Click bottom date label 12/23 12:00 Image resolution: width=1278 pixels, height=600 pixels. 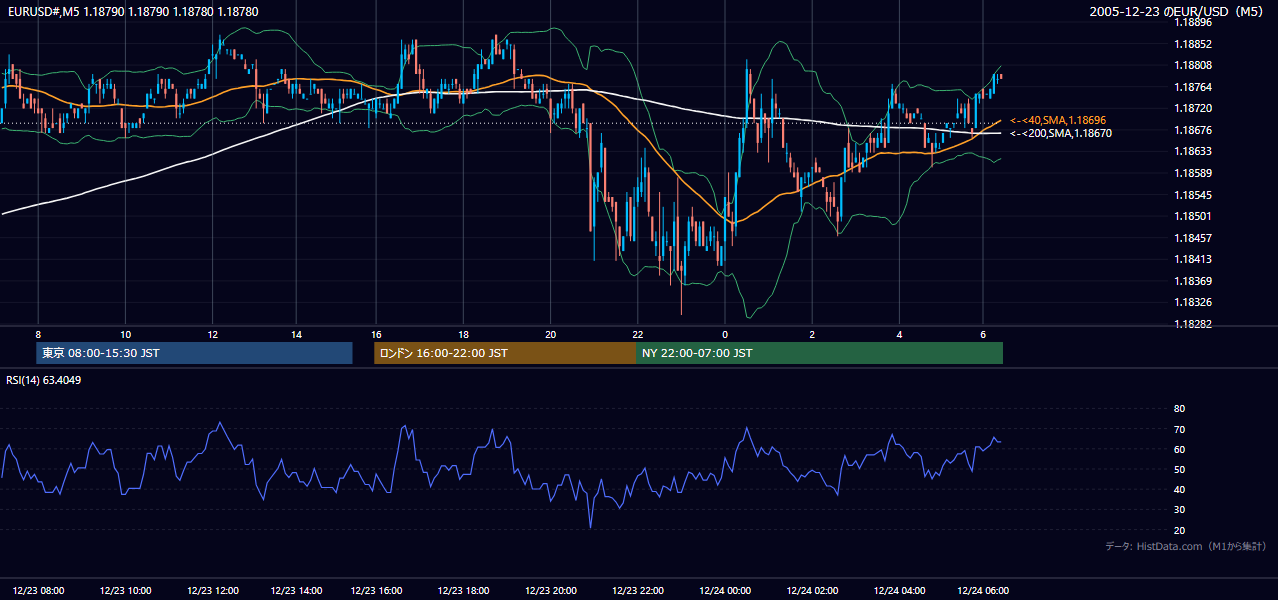tap(212, 591)
